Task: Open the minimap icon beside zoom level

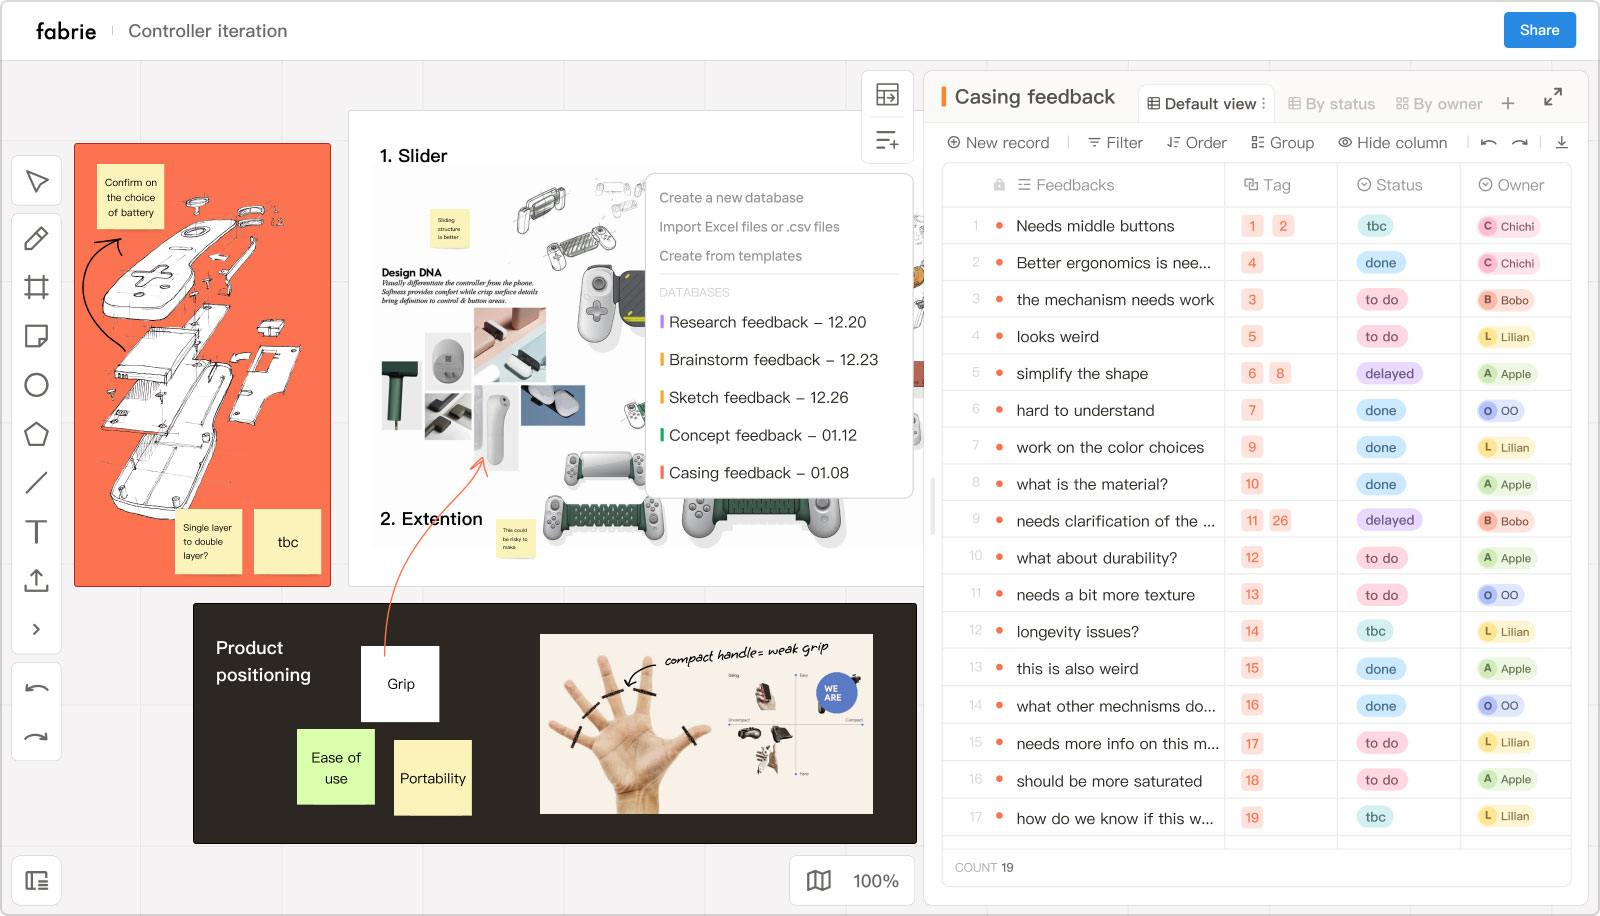Action: tap(819, 880)
